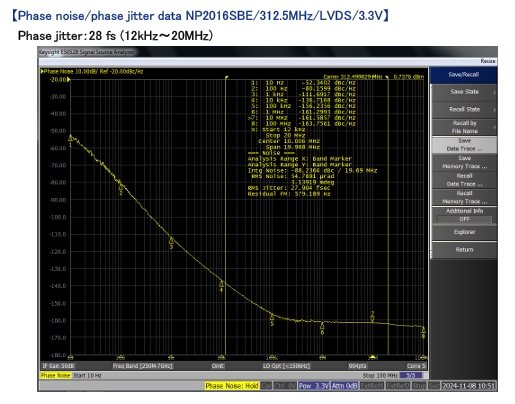Click the Stop 100 MHz value
The width and height of the screenshot is (515, 404).
click(380, 375)
